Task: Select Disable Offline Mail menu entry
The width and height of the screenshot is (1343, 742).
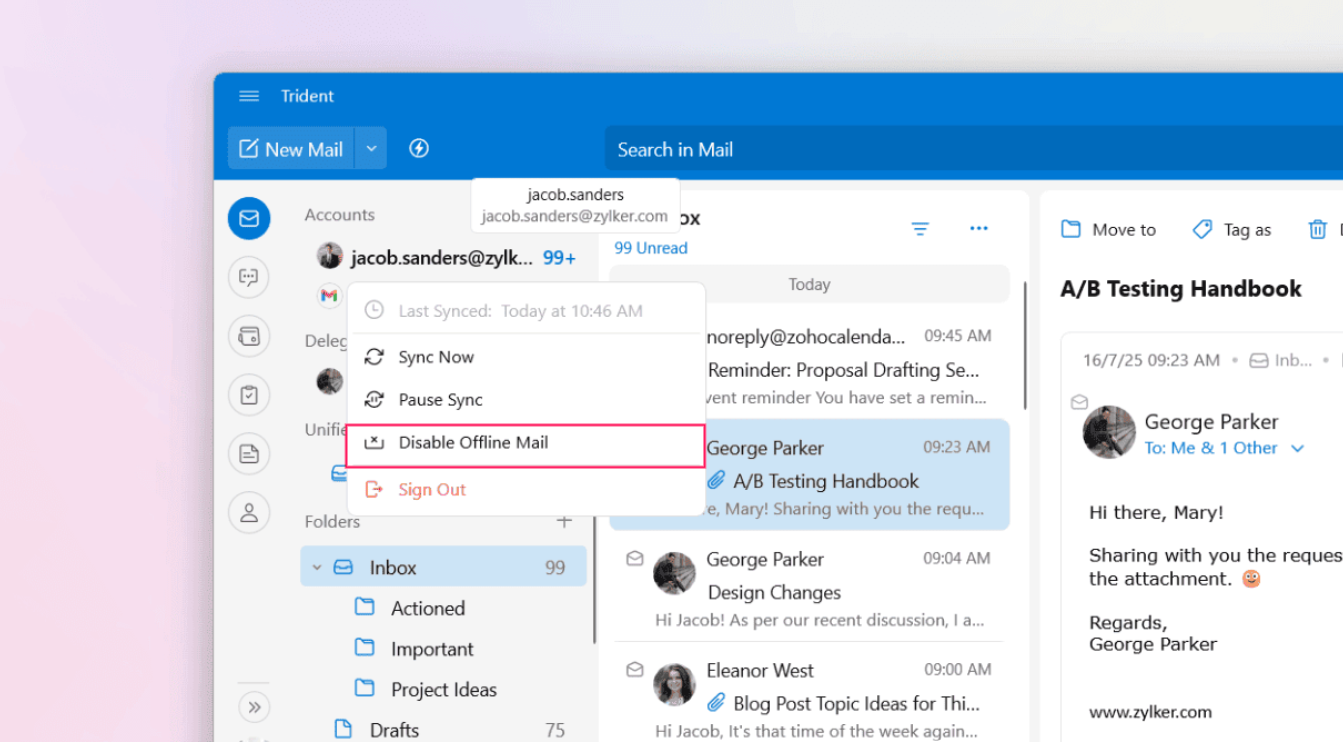Action: coord(526,445)
